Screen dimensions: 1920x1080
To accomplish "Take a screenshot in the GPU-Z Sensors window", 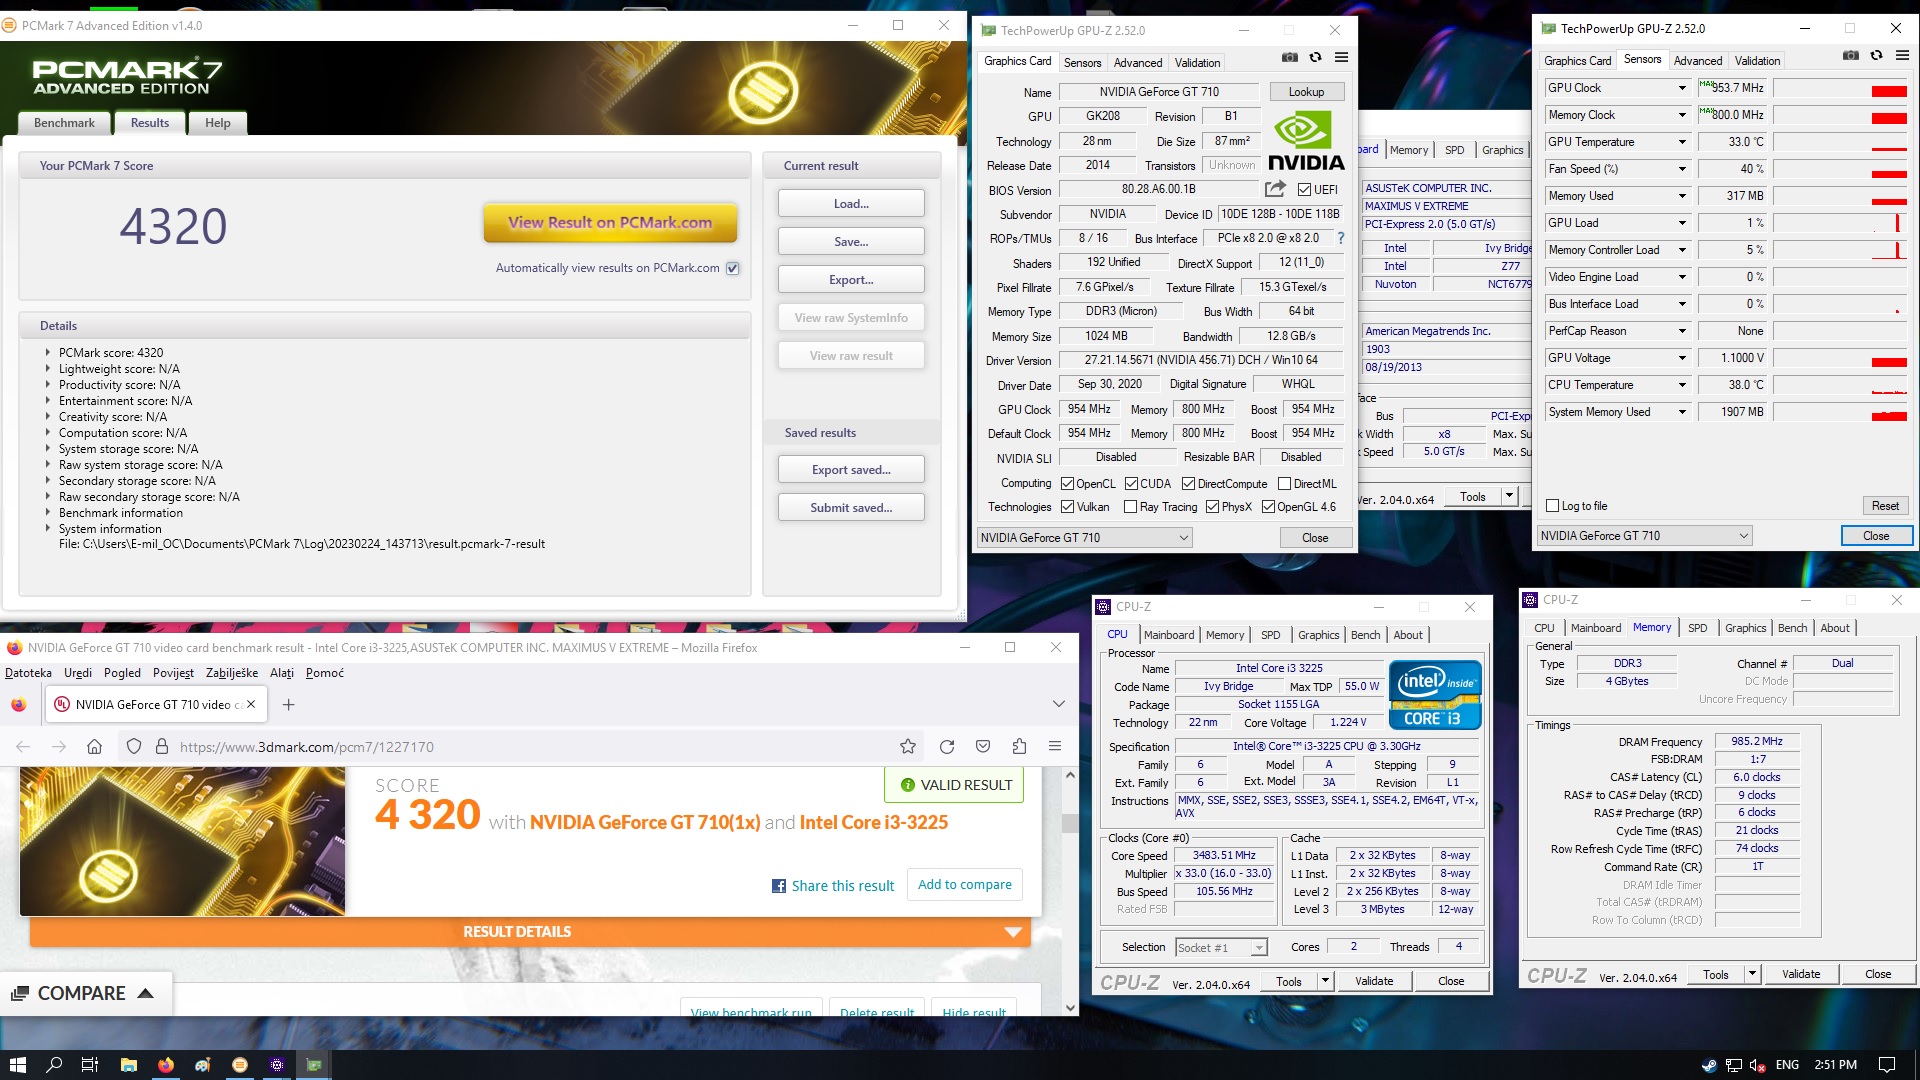I will [x=1851, y=56].
